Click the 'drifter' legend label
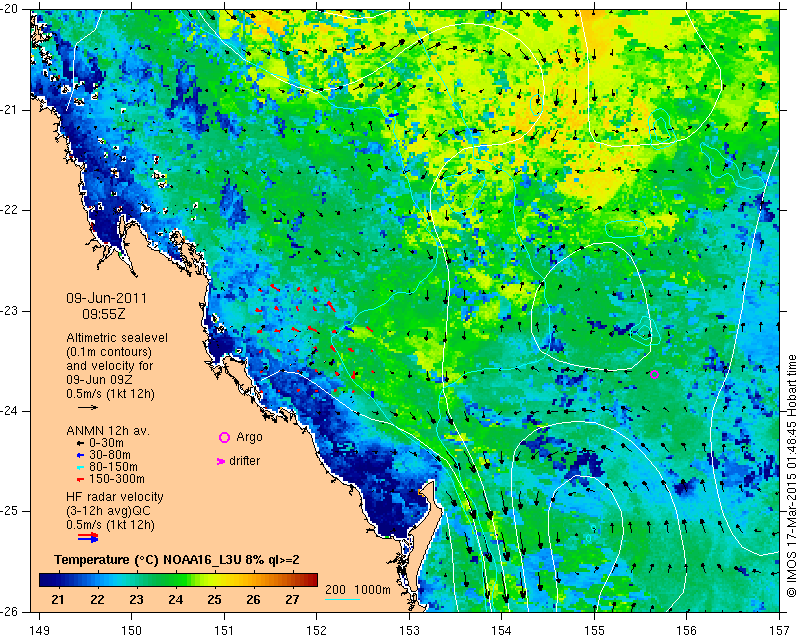The image size is (800, 640). pos(244,461)
